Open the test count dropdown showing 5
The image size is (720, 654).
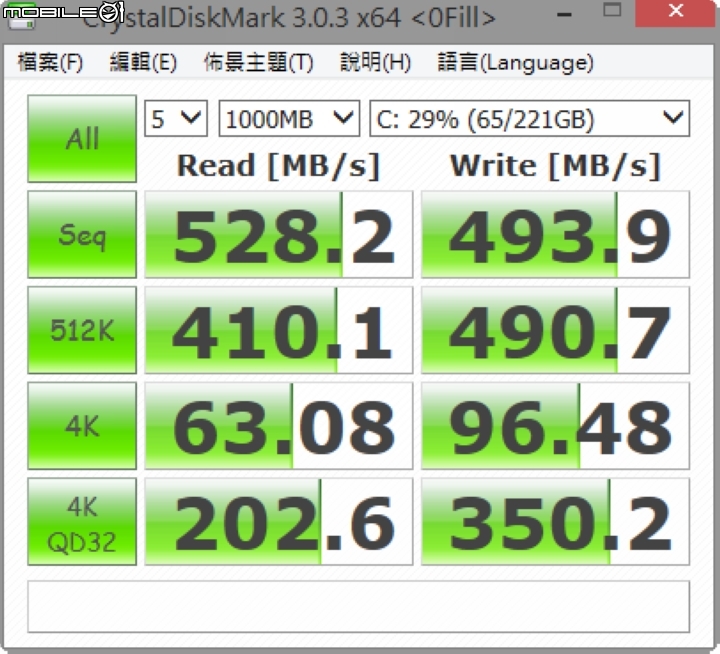point(176,118)
